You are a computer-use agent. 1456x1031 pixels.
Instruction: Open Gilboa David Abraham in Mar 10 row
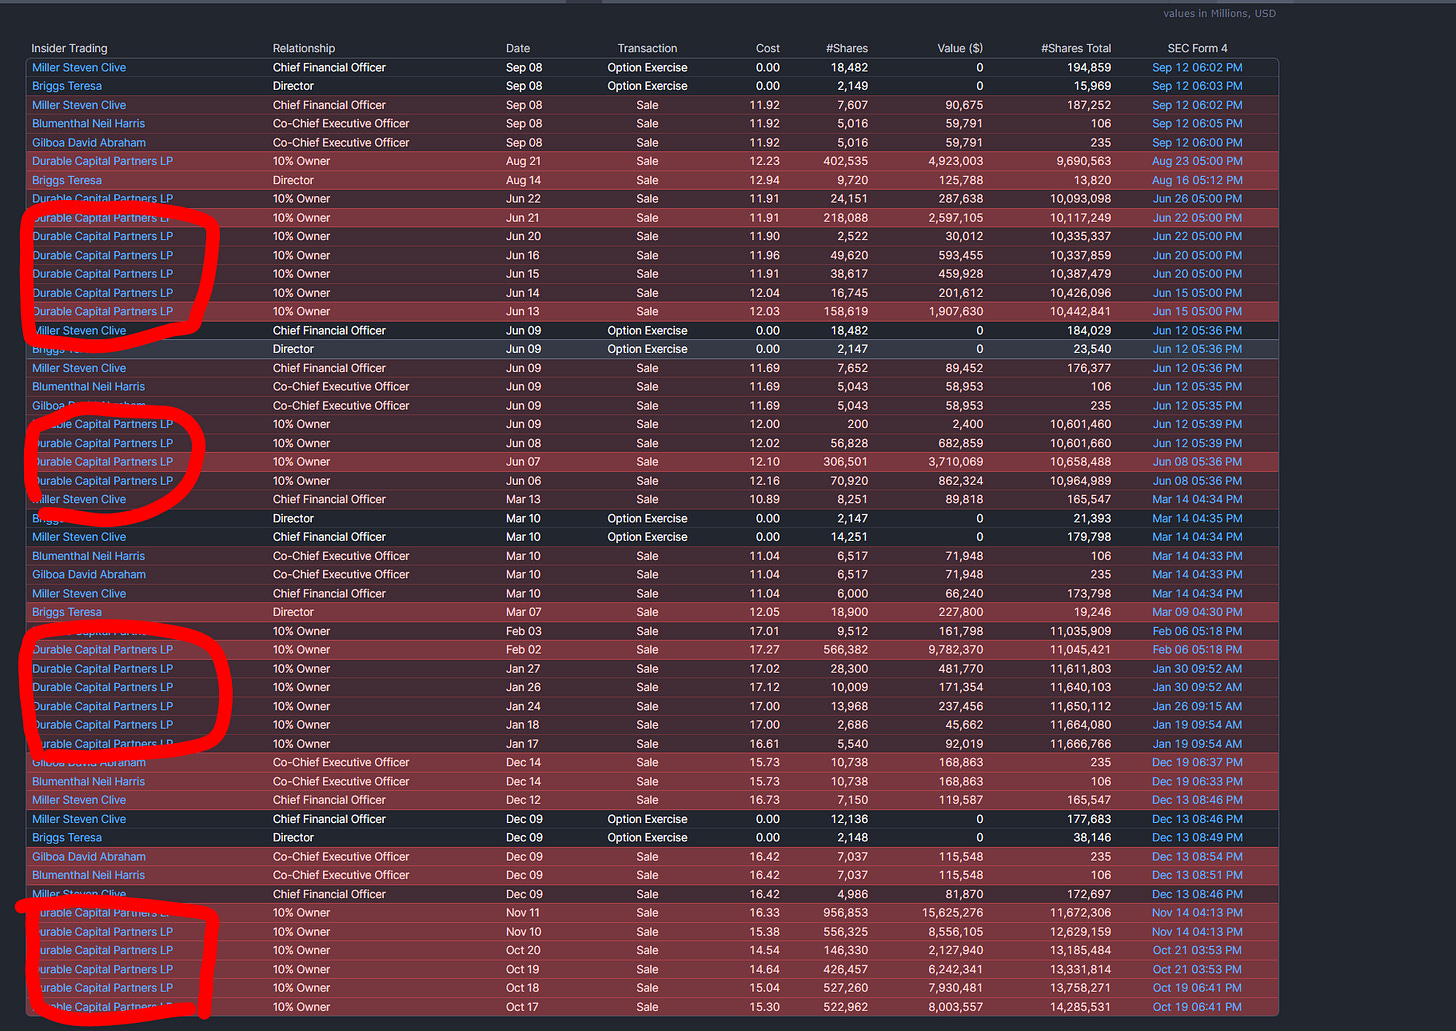coord(89,575)
